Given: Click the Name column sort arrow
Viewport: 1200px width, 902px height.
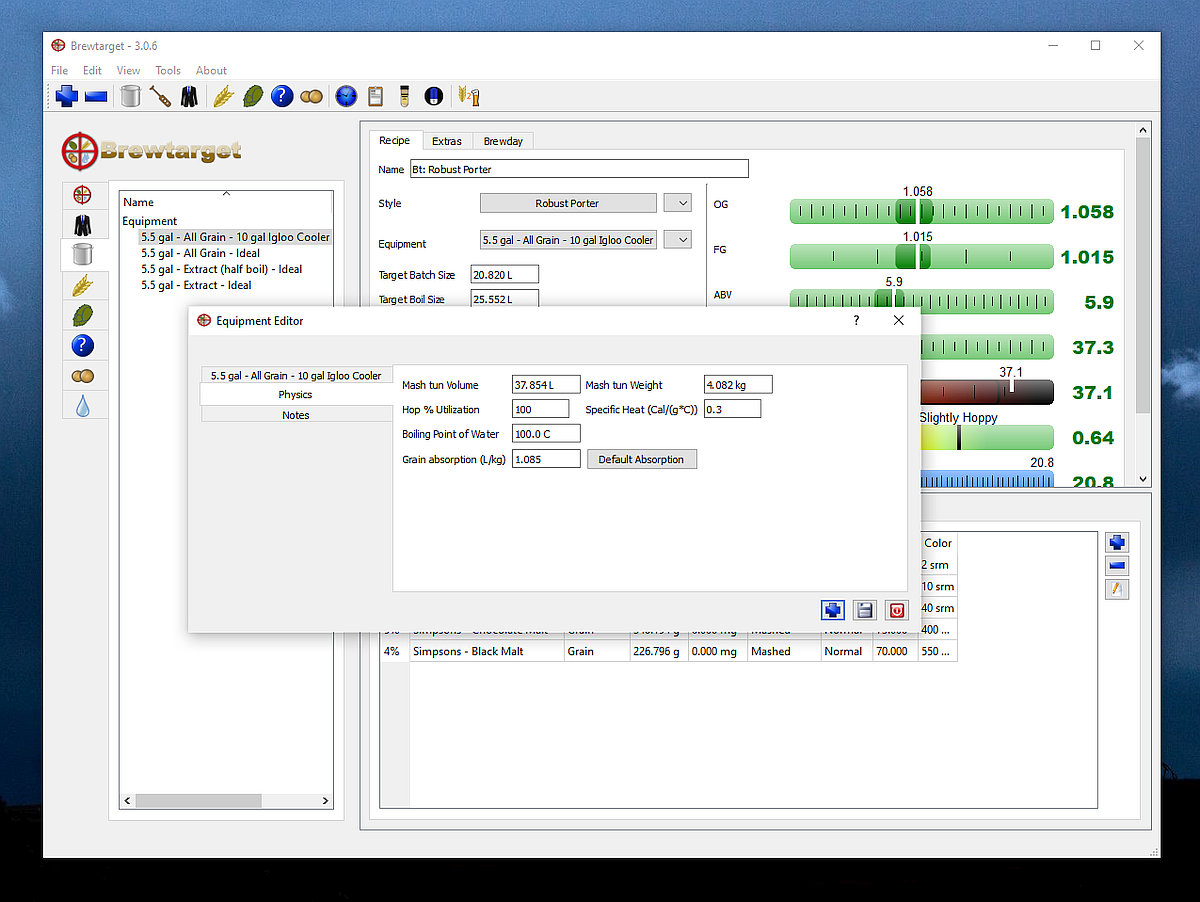Looking at the screenshot, I should pos(226,193).
